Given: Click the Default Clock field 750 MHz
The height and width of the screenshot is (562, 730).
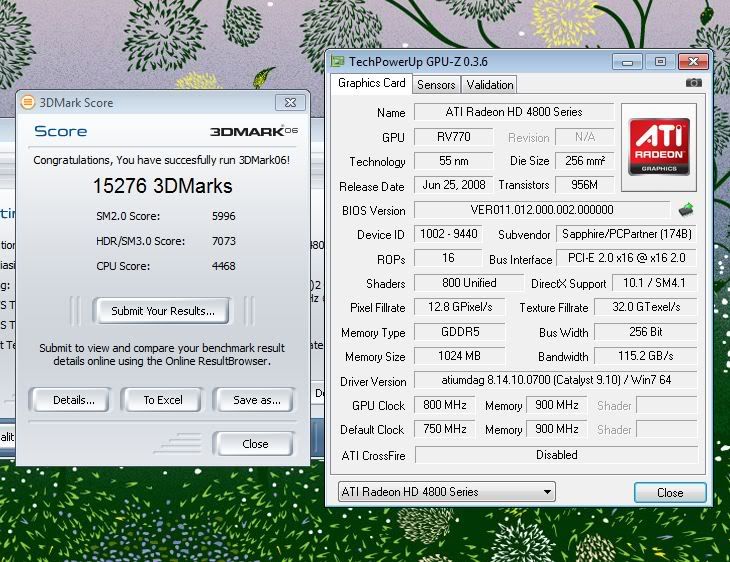Looking at the screenshot, I should [445, 429].
